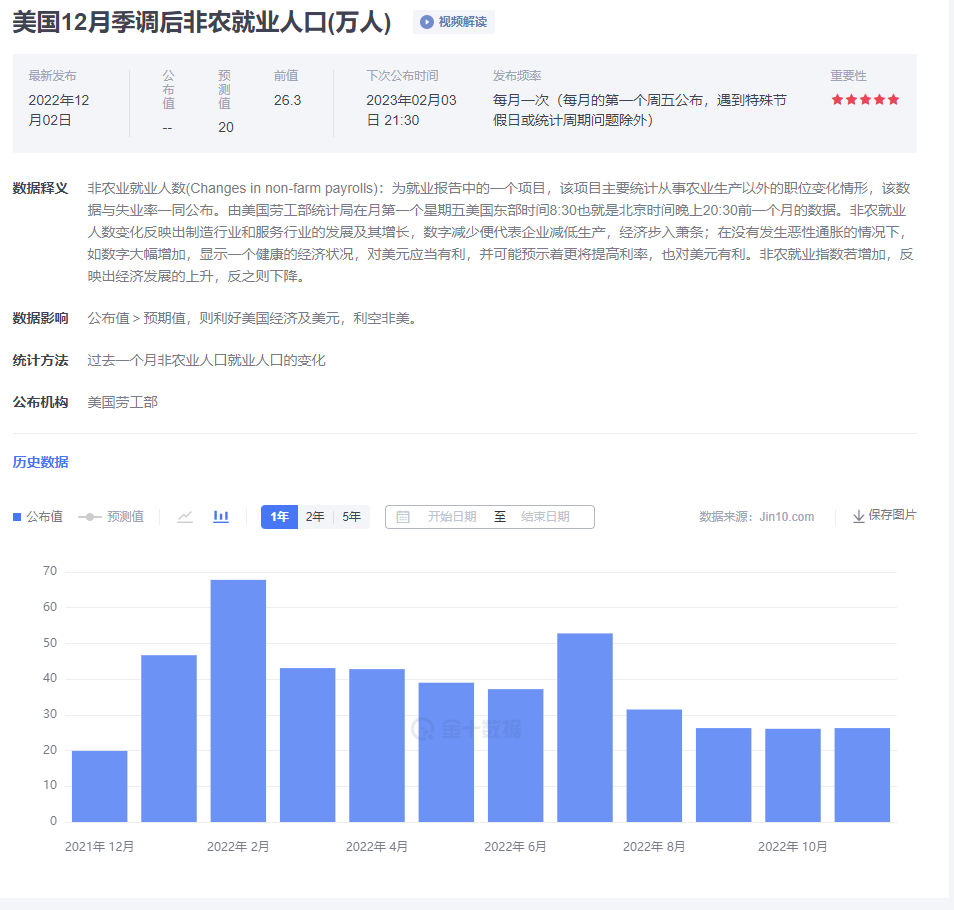Click the 统计方法 label
The image size is (954, 910).
coord(41,360)
